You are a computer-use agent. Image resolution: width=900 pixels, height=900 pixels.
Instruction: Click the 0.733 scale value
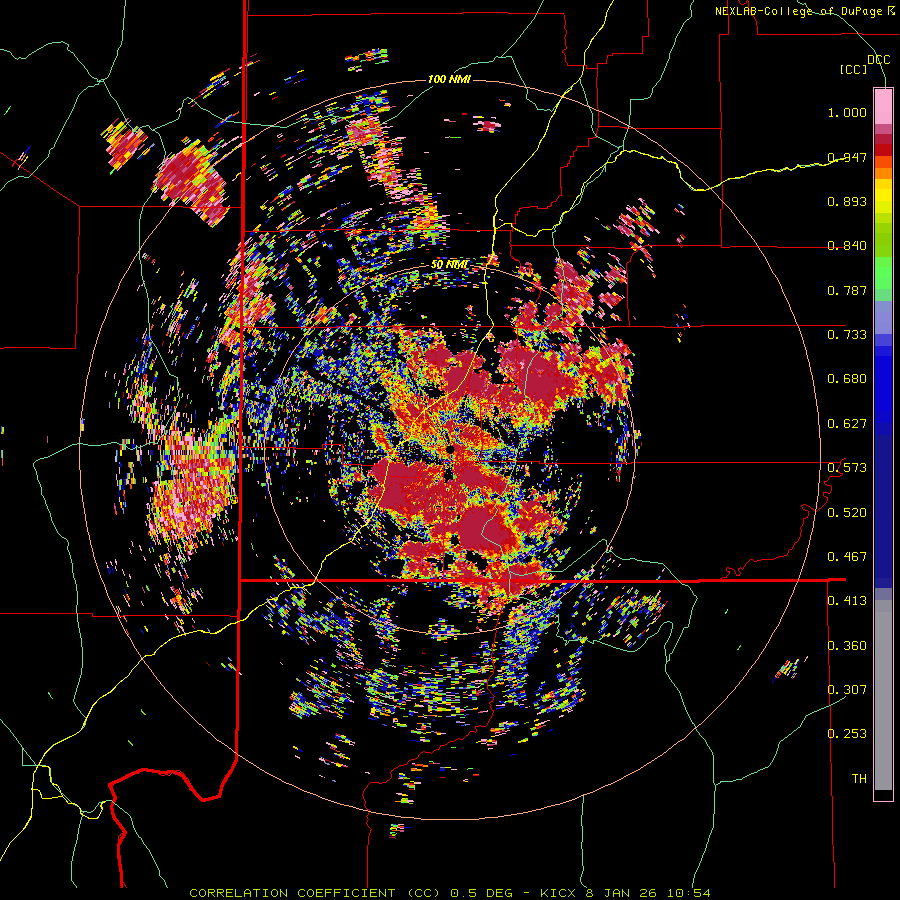click(x=847, y=334)
